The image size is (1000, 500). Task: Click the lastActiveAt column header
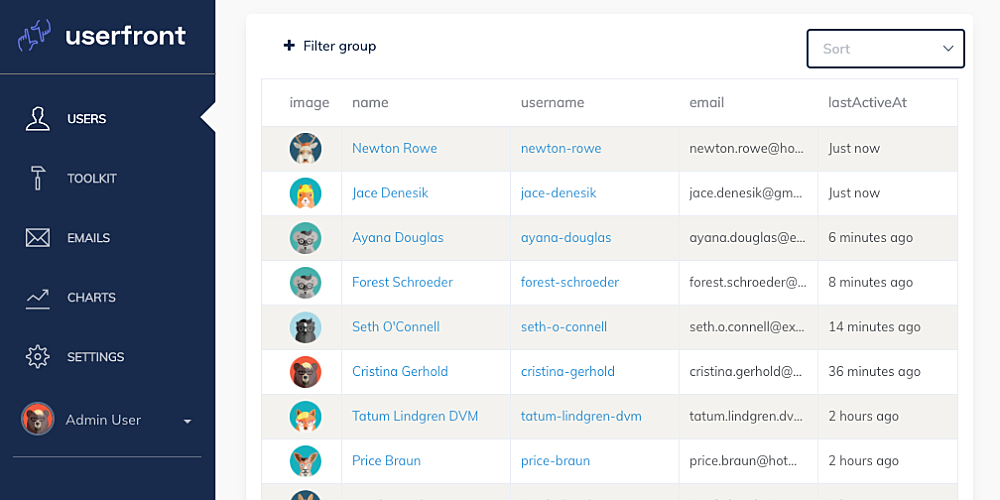coord(867,102)
